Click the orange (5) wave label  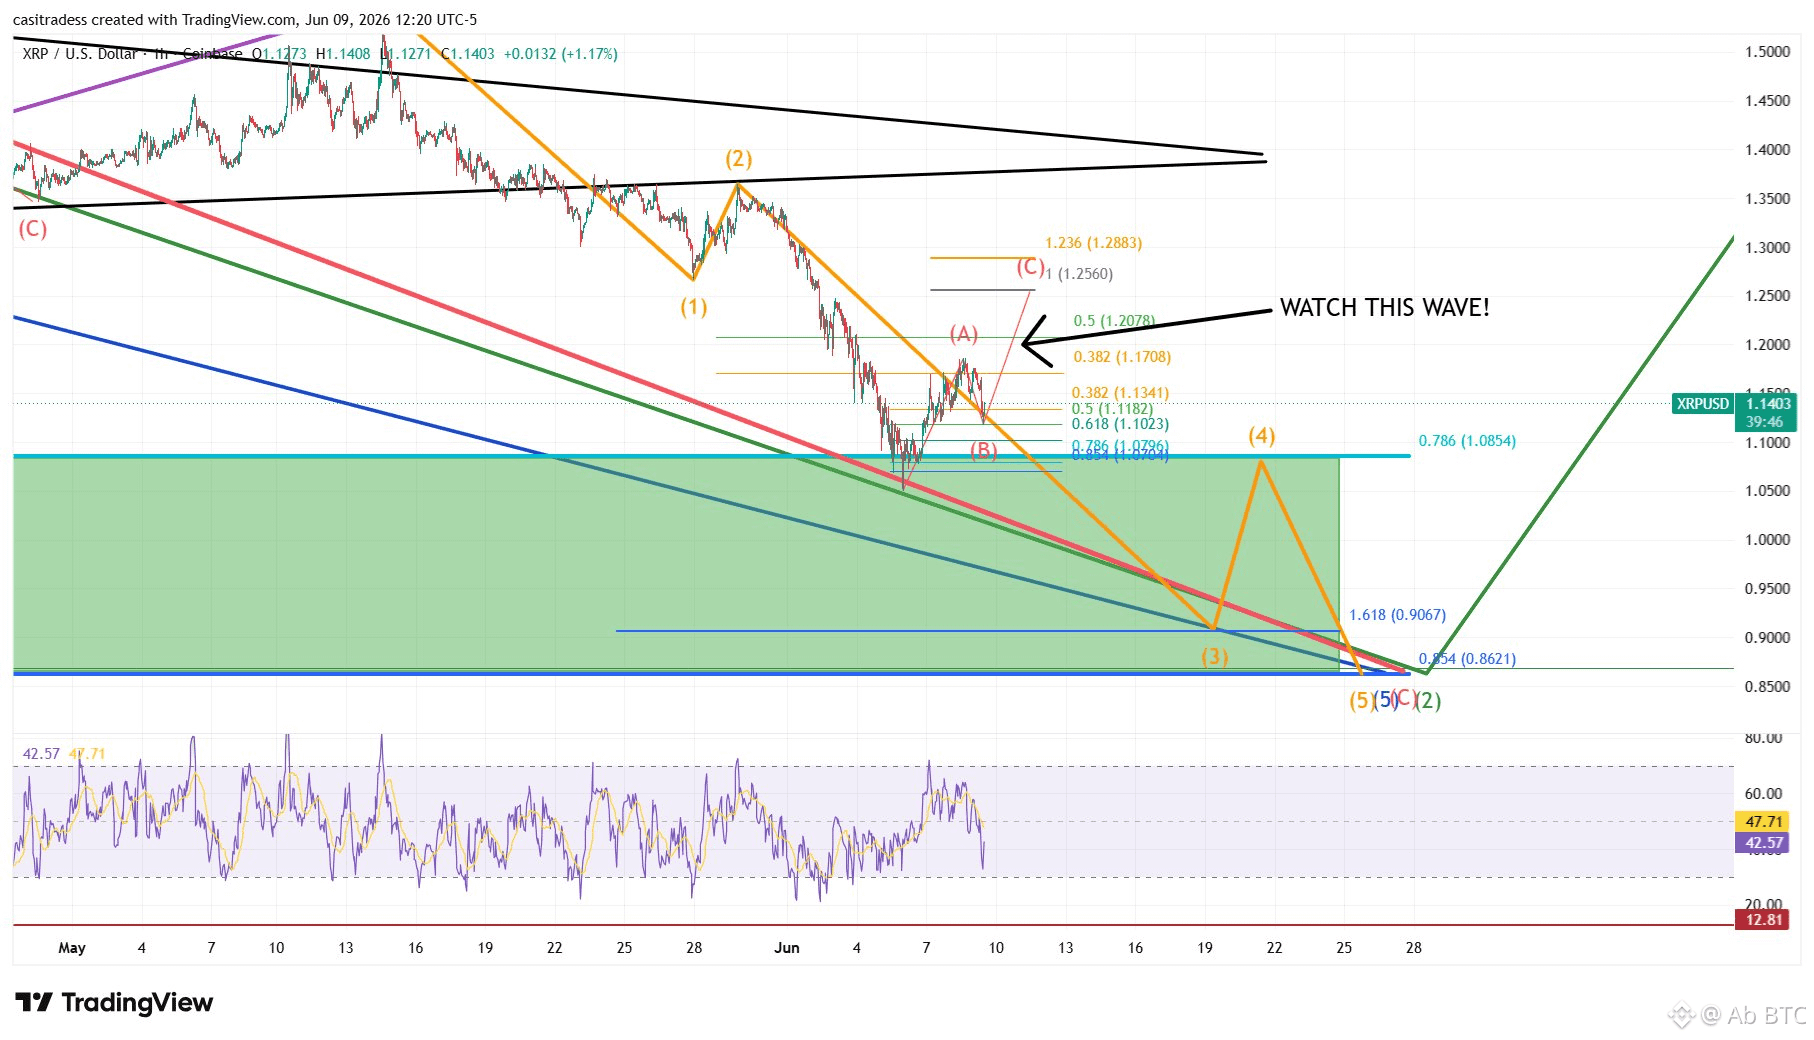[x=1362, y=701]
